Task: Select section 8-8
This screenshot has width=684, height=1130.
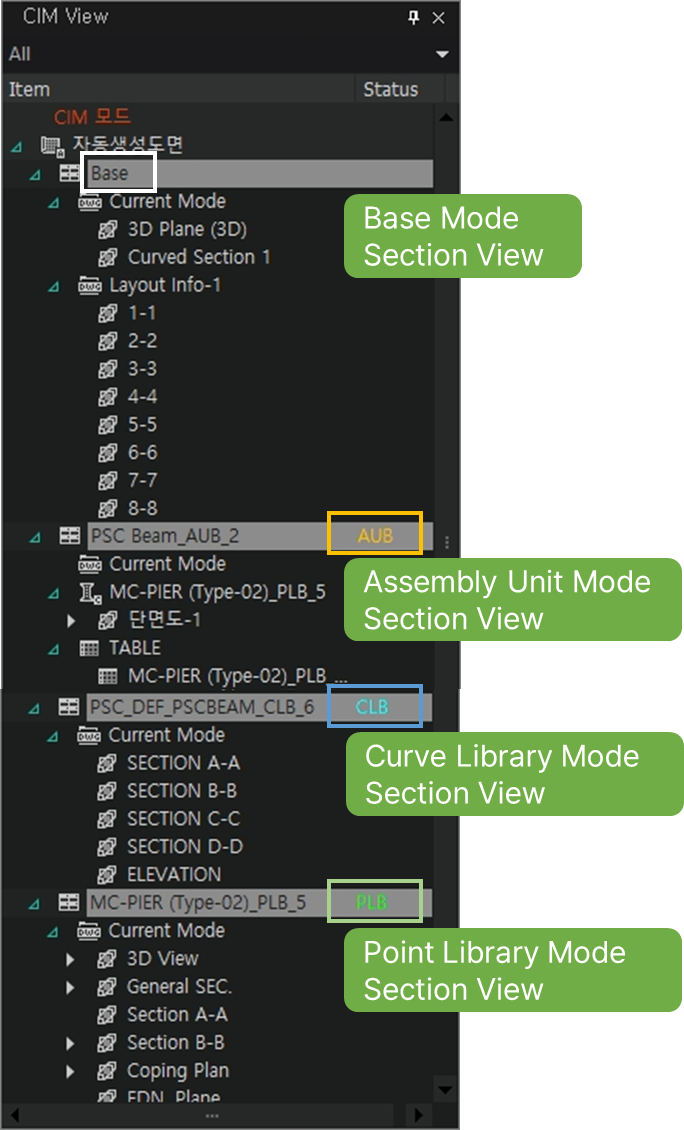Action: coord(142,508)
